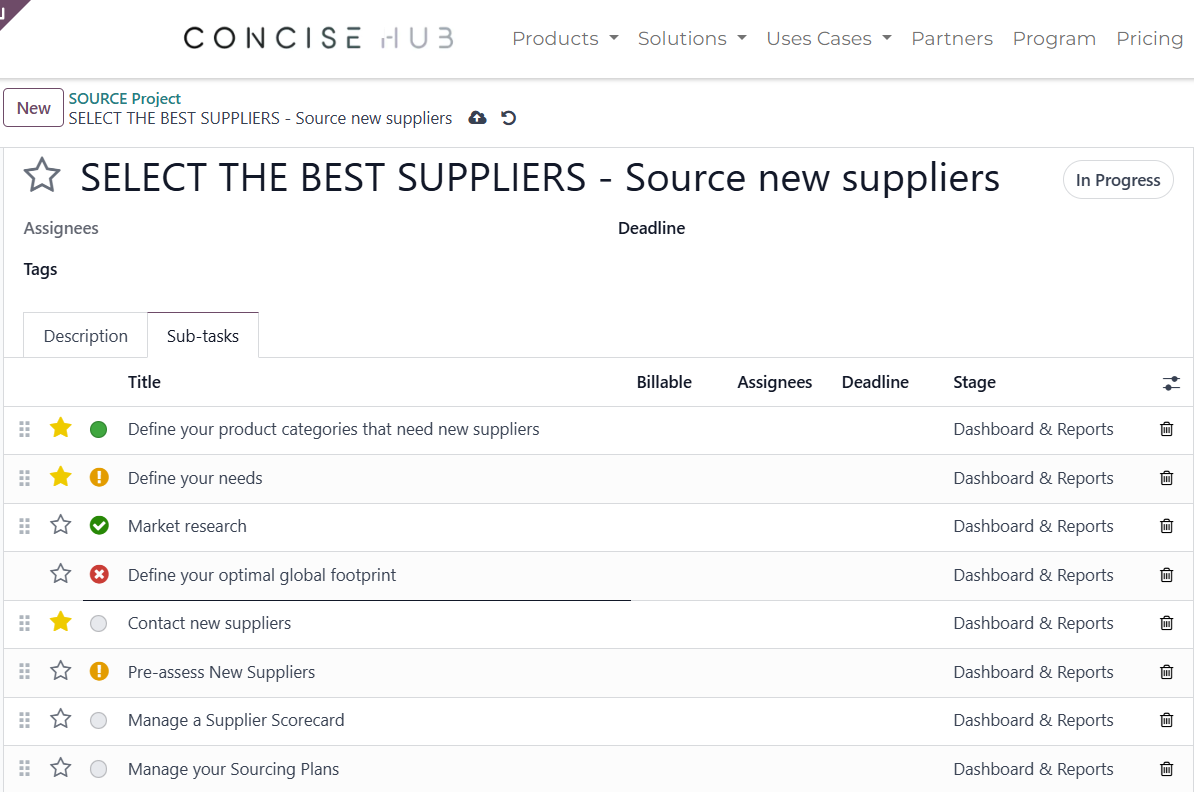Click the discard changes undo icon
This screenshot has width=1194, height=792.
click(509, 117)
